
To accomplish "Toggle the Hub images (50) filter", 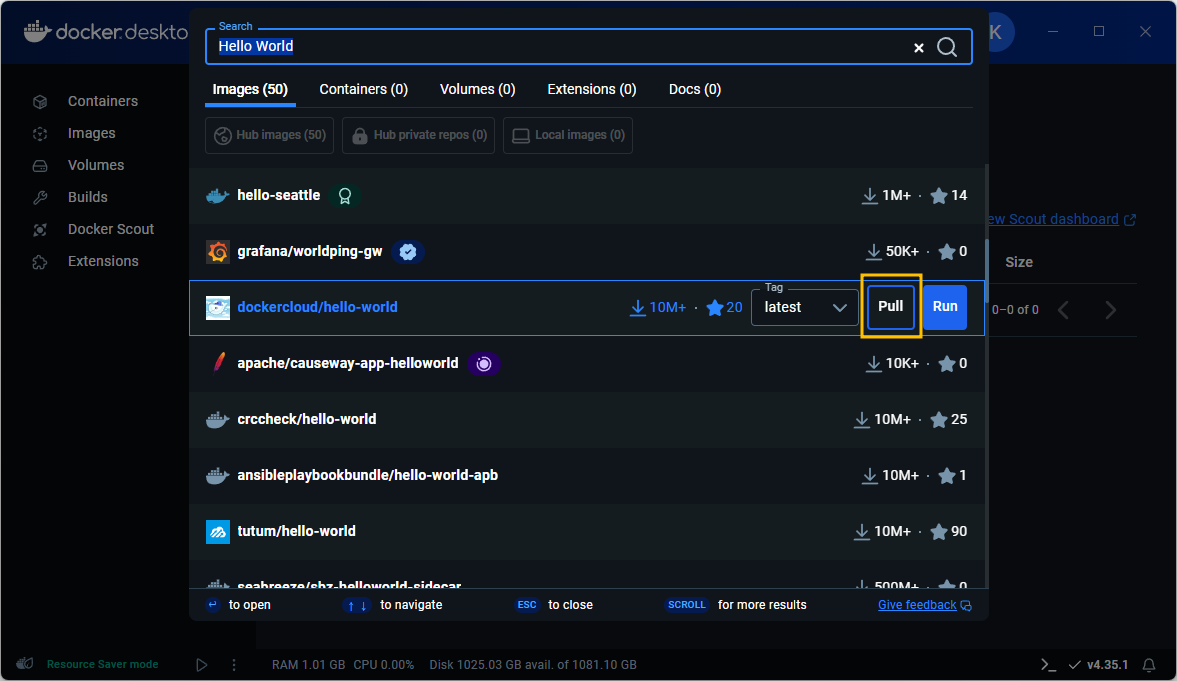I will (269, 135).
